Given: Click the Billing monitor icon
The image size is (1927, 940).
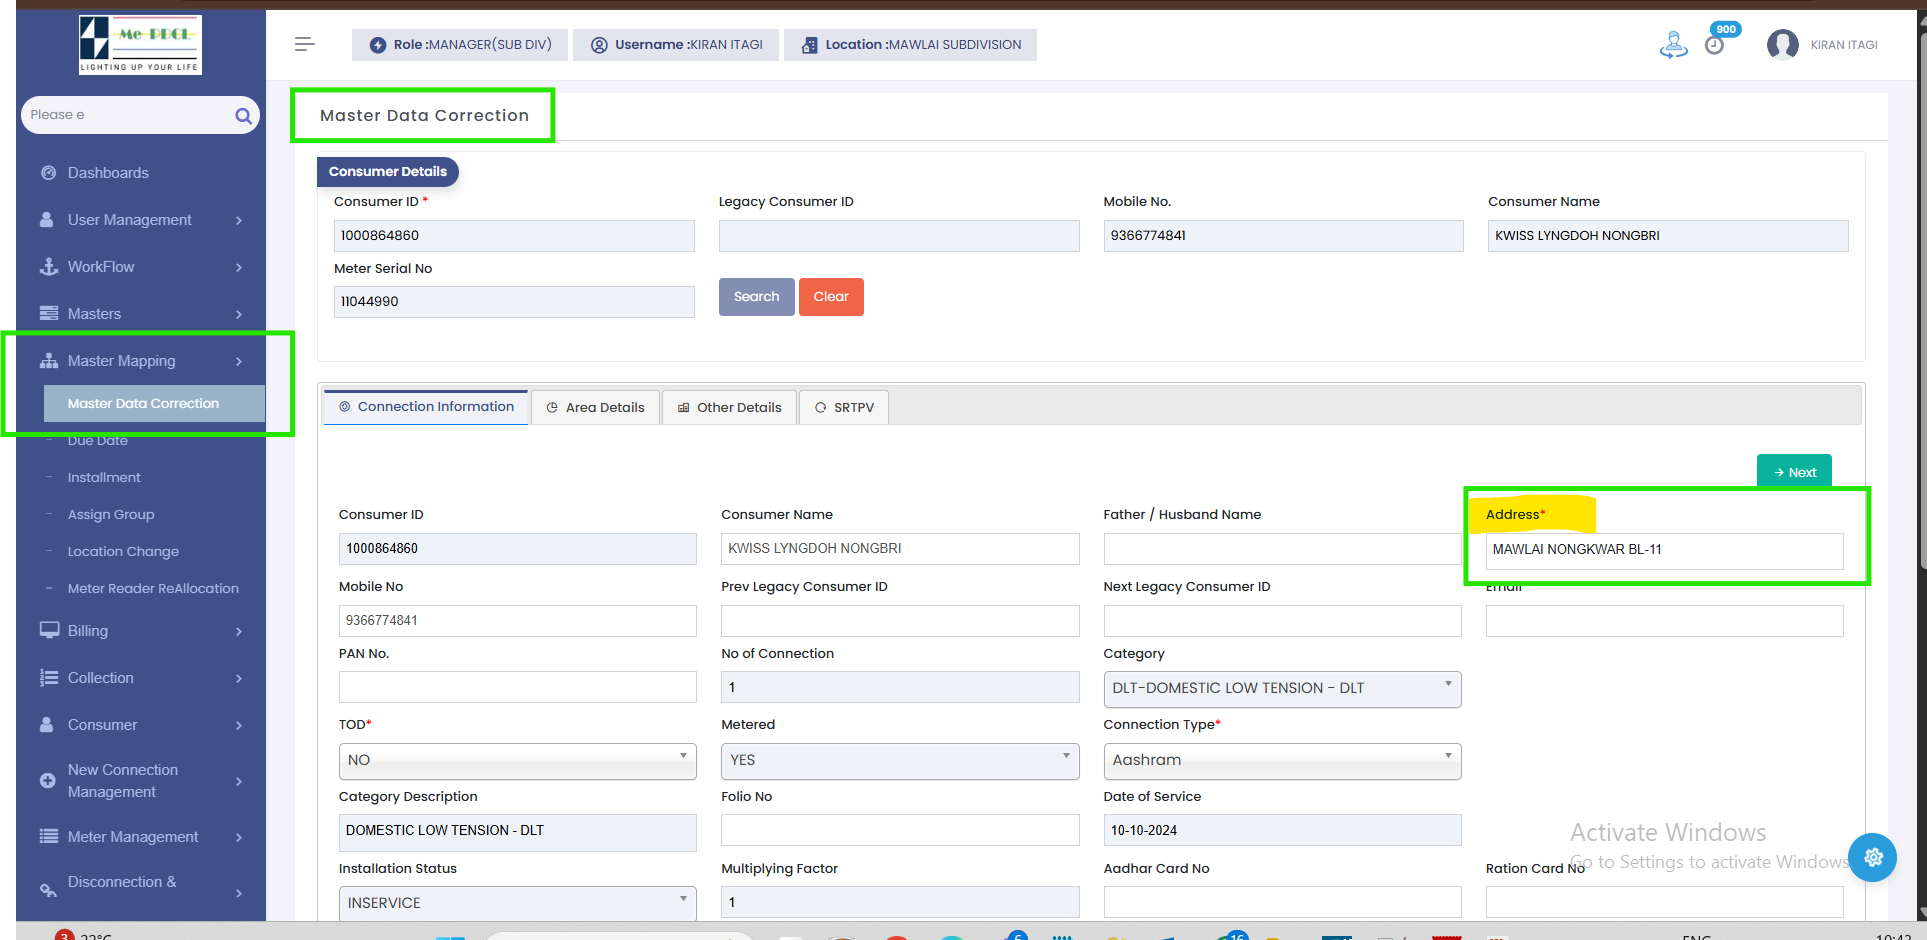Looking at the screenshot, I should [x=49, y=631].
